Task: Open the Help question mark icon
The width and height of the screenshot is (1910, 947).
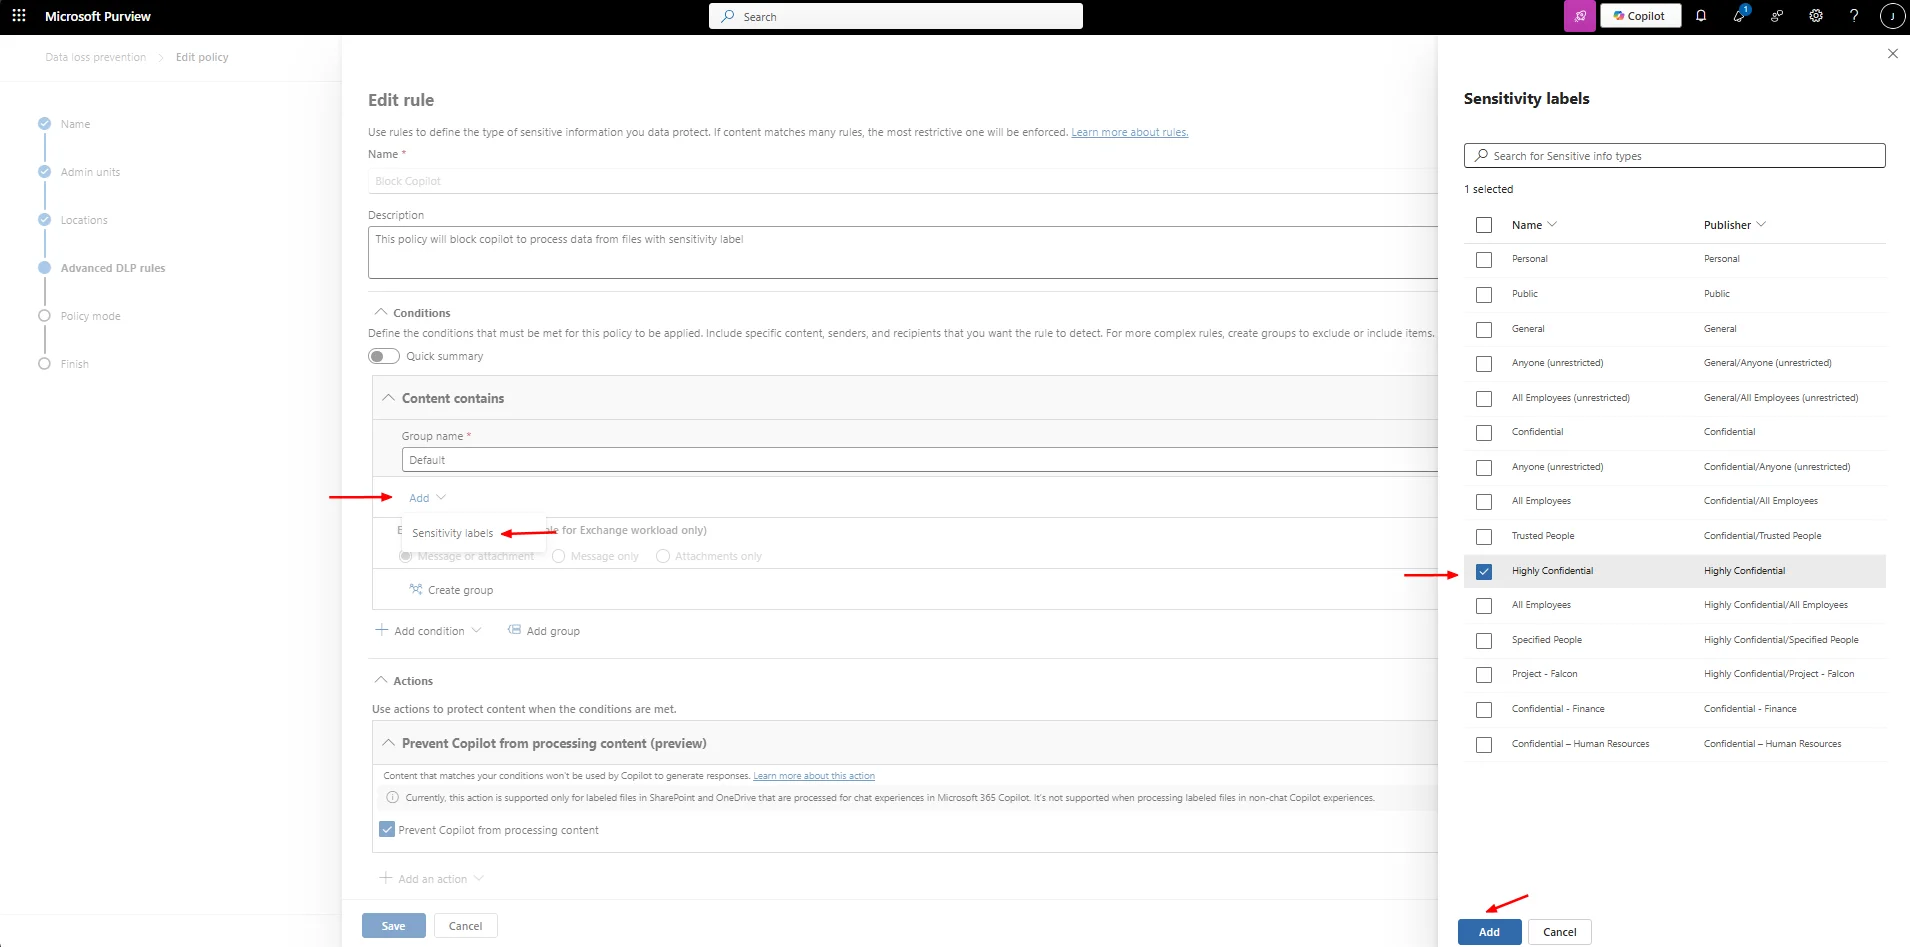Action: pyautogui.click(x=1854, y=16)
